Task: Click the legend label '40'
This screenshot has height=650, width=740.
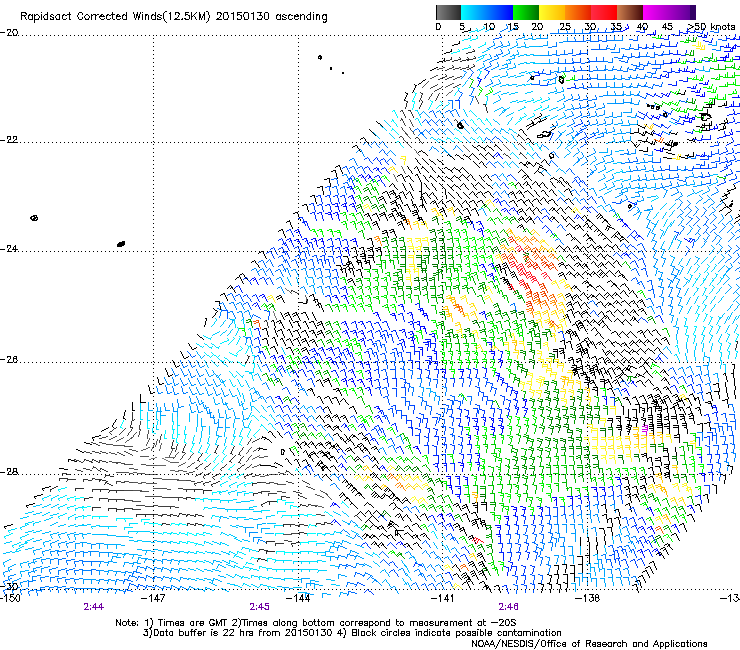Action: click(642, 27)
